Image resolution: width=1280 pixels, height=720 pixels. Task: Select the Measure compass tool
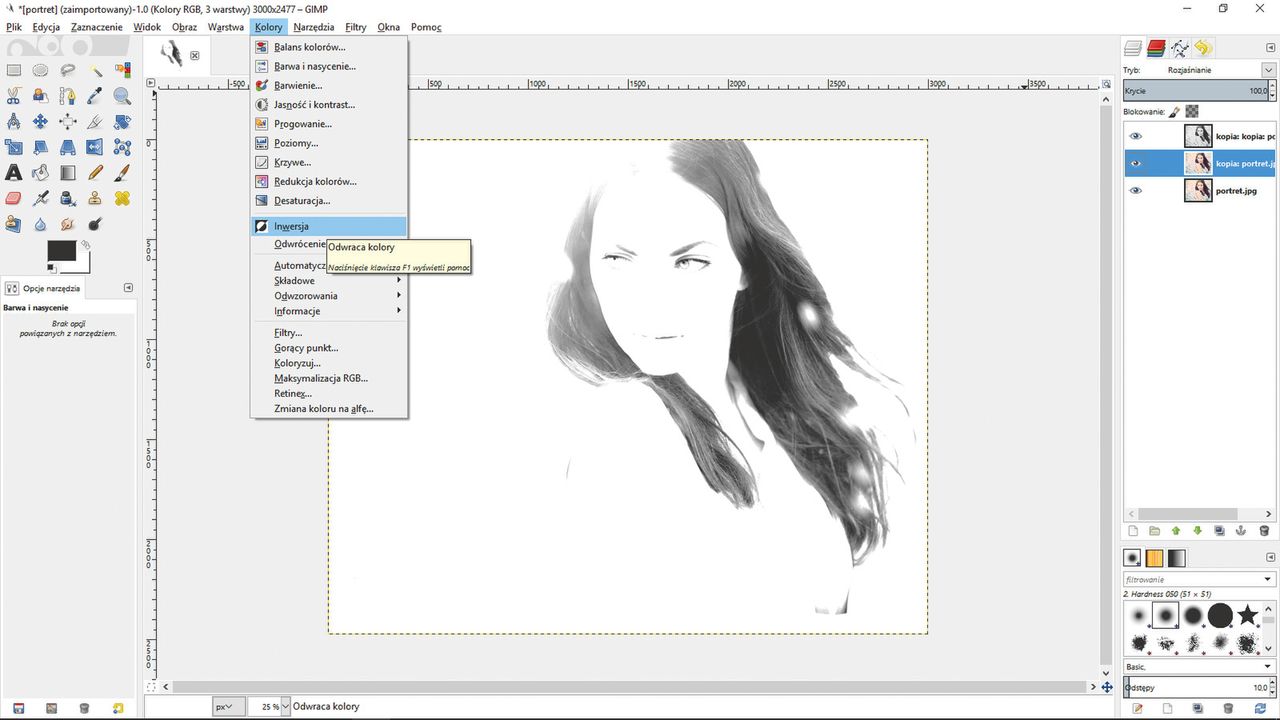click(x=14, y=122)
